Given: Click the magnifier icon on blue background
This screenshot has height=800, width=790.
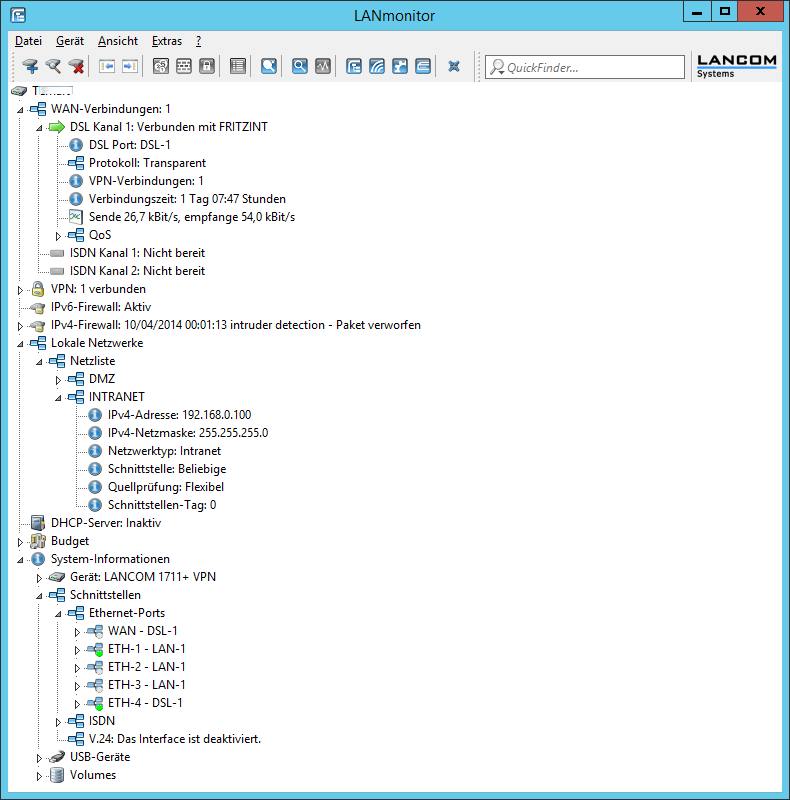Looking at the screenshot, I should (299, 67).
